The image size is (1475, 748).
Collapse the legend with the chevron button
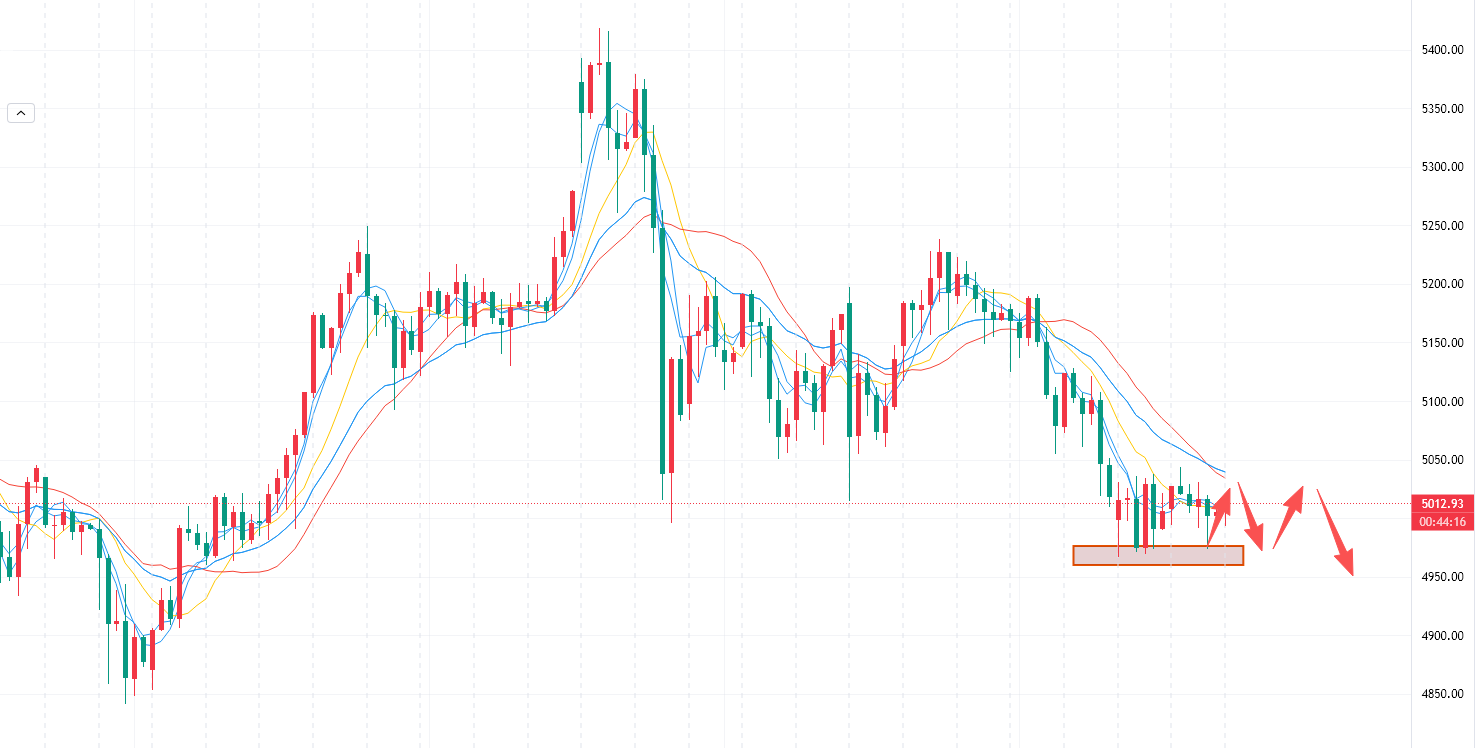(21, 113)
